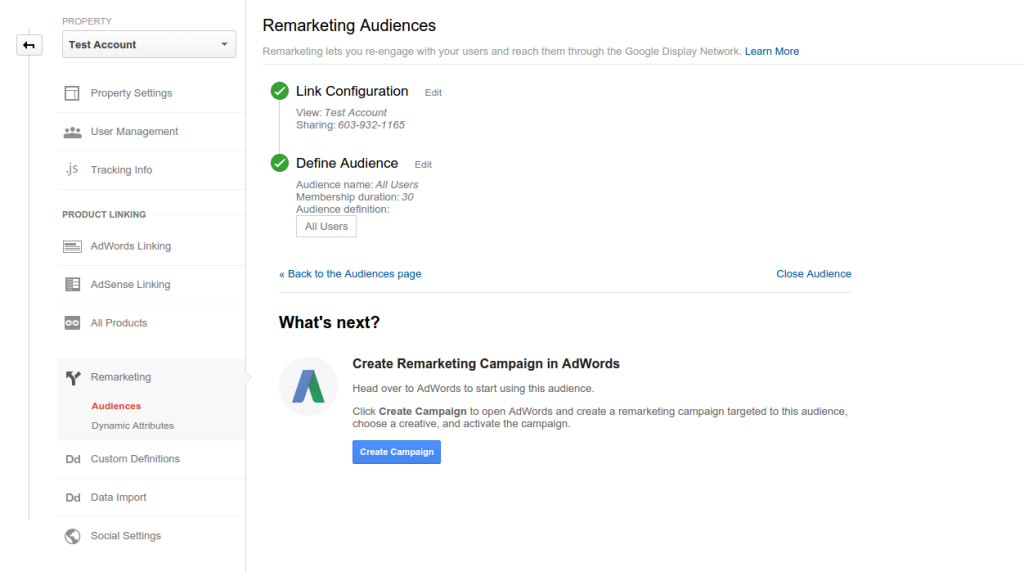Image resolution: width=1024 pixels, height=581 pixels.
Task: Click the Close Audience link
Action: pyautogui.click(x=813, y=274)
